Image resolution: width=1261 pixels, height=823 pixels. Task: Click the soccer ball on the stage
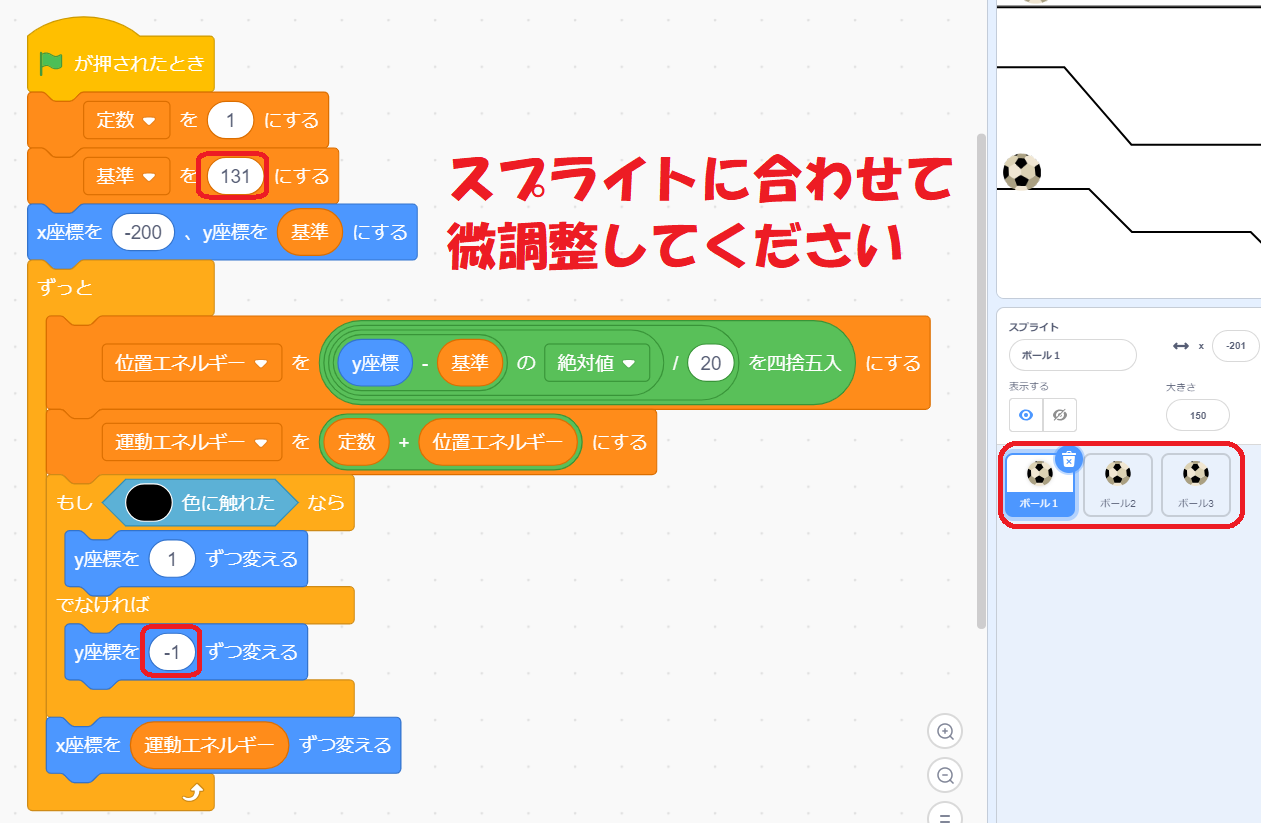tap(1021, 171)
